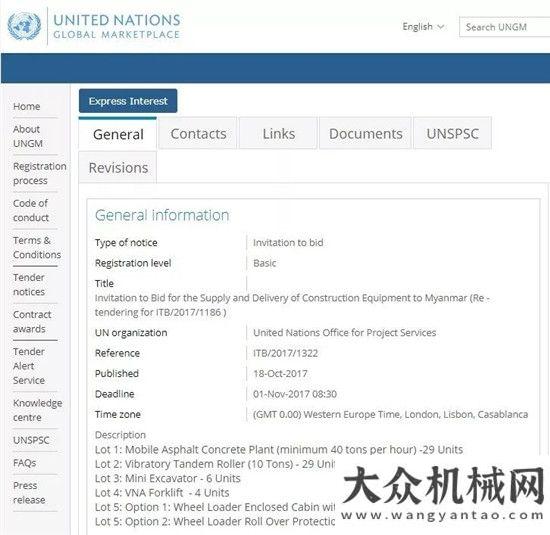This screenshot has height=535, width=550.
Task: Go to Home in sidebar
Action: (27, 106)
